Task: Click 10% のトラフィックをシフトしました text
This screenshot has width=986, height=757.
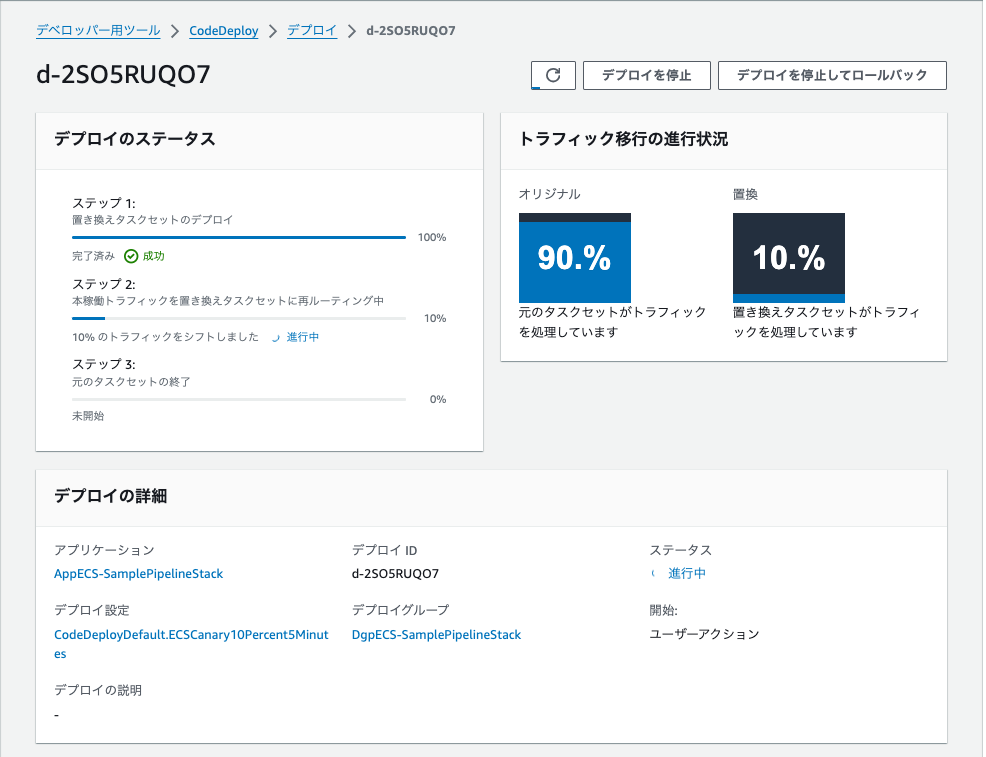Action: coord(165,337)
